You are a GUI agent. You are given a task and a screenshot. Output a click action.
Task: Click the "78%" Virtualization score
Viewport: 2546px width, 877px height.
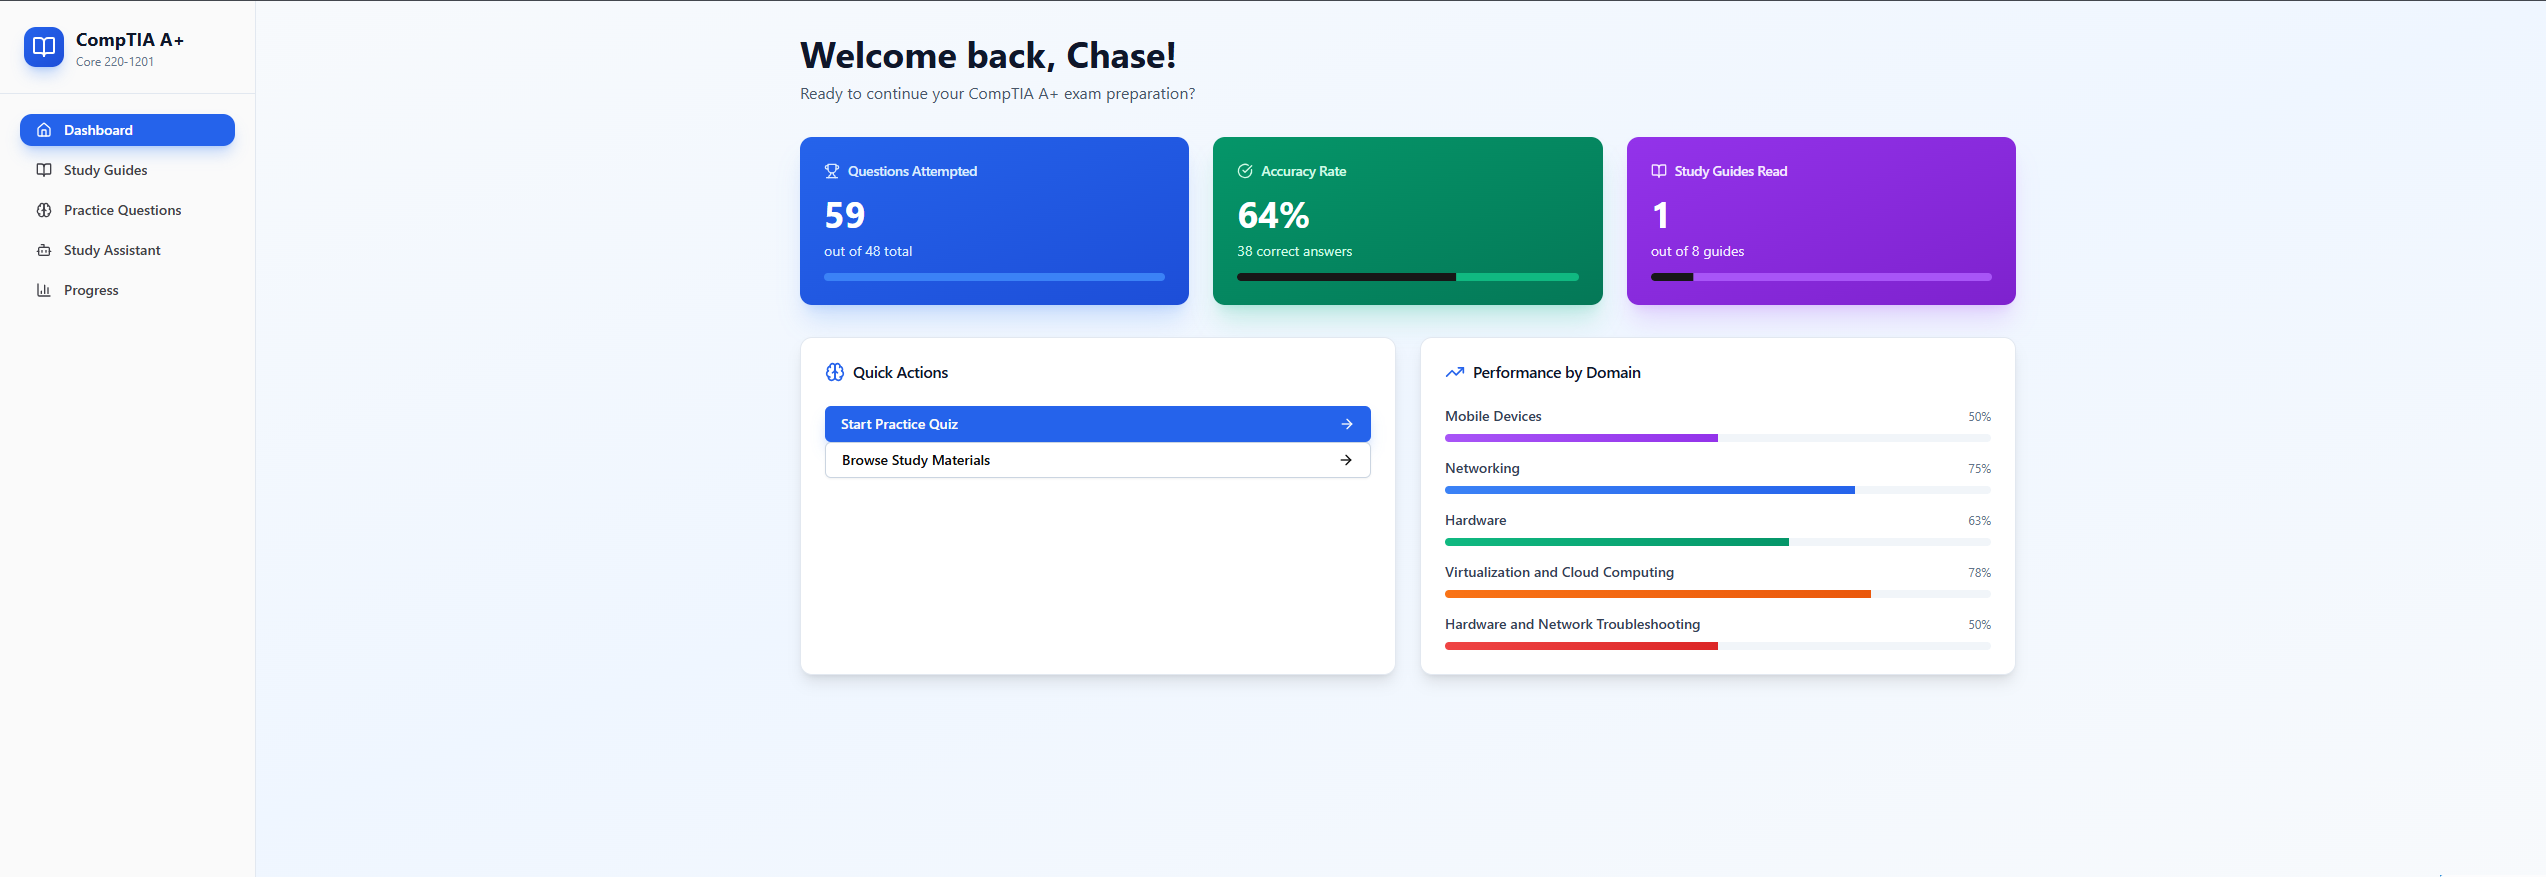pyautogui.click(x=1979, y=573)
